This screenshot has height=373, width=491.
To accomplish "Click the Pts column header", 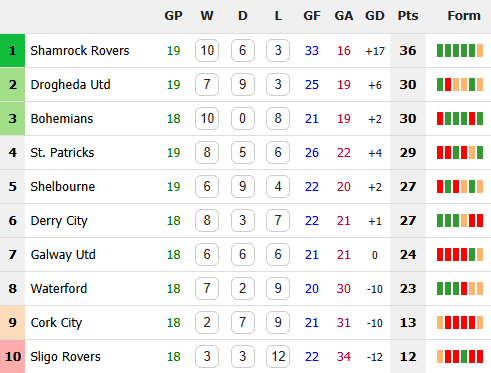I will (408, 16).
